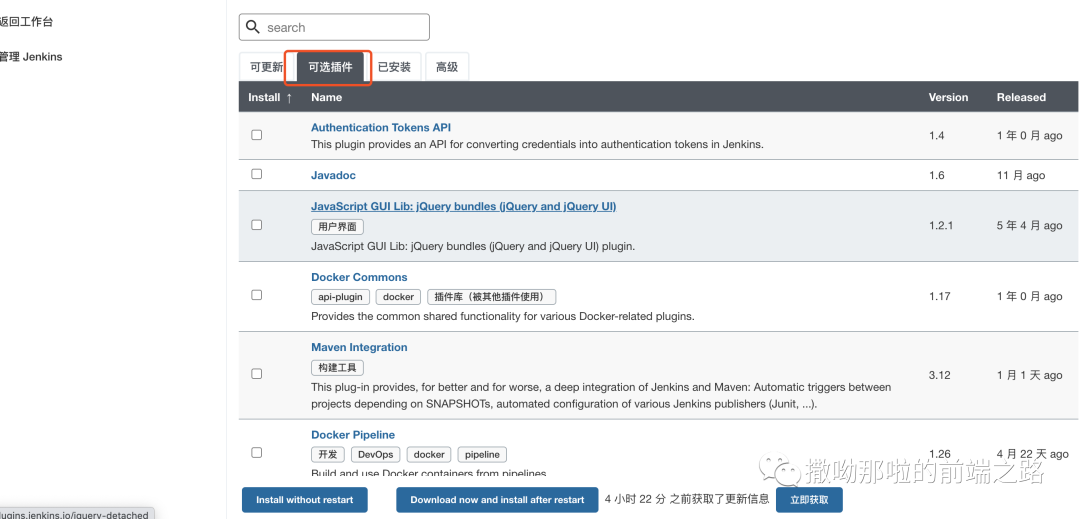This screenshot has height=519, width=1080.
Task: Check the Maven Integration checkbox
Action: [x=257, y=374]
